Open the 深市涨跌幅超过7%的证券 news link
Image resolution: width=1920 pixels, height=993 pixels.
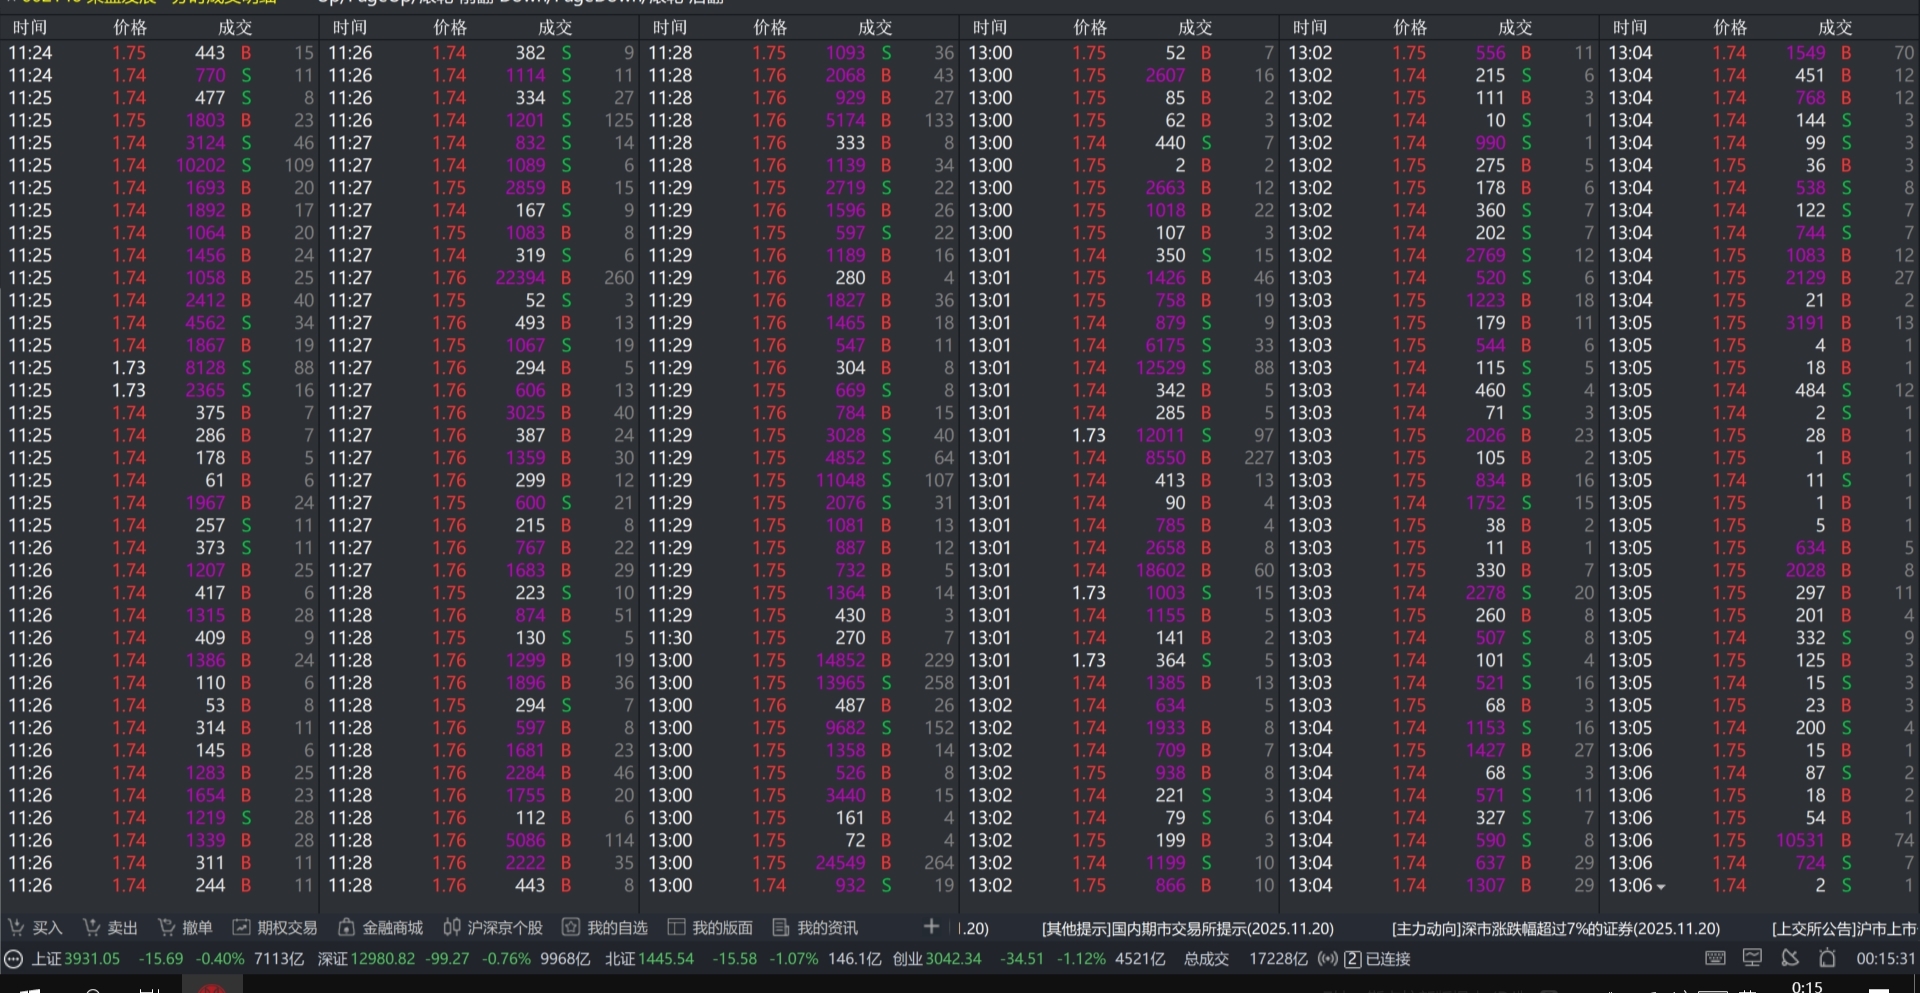pos(1556,928)
